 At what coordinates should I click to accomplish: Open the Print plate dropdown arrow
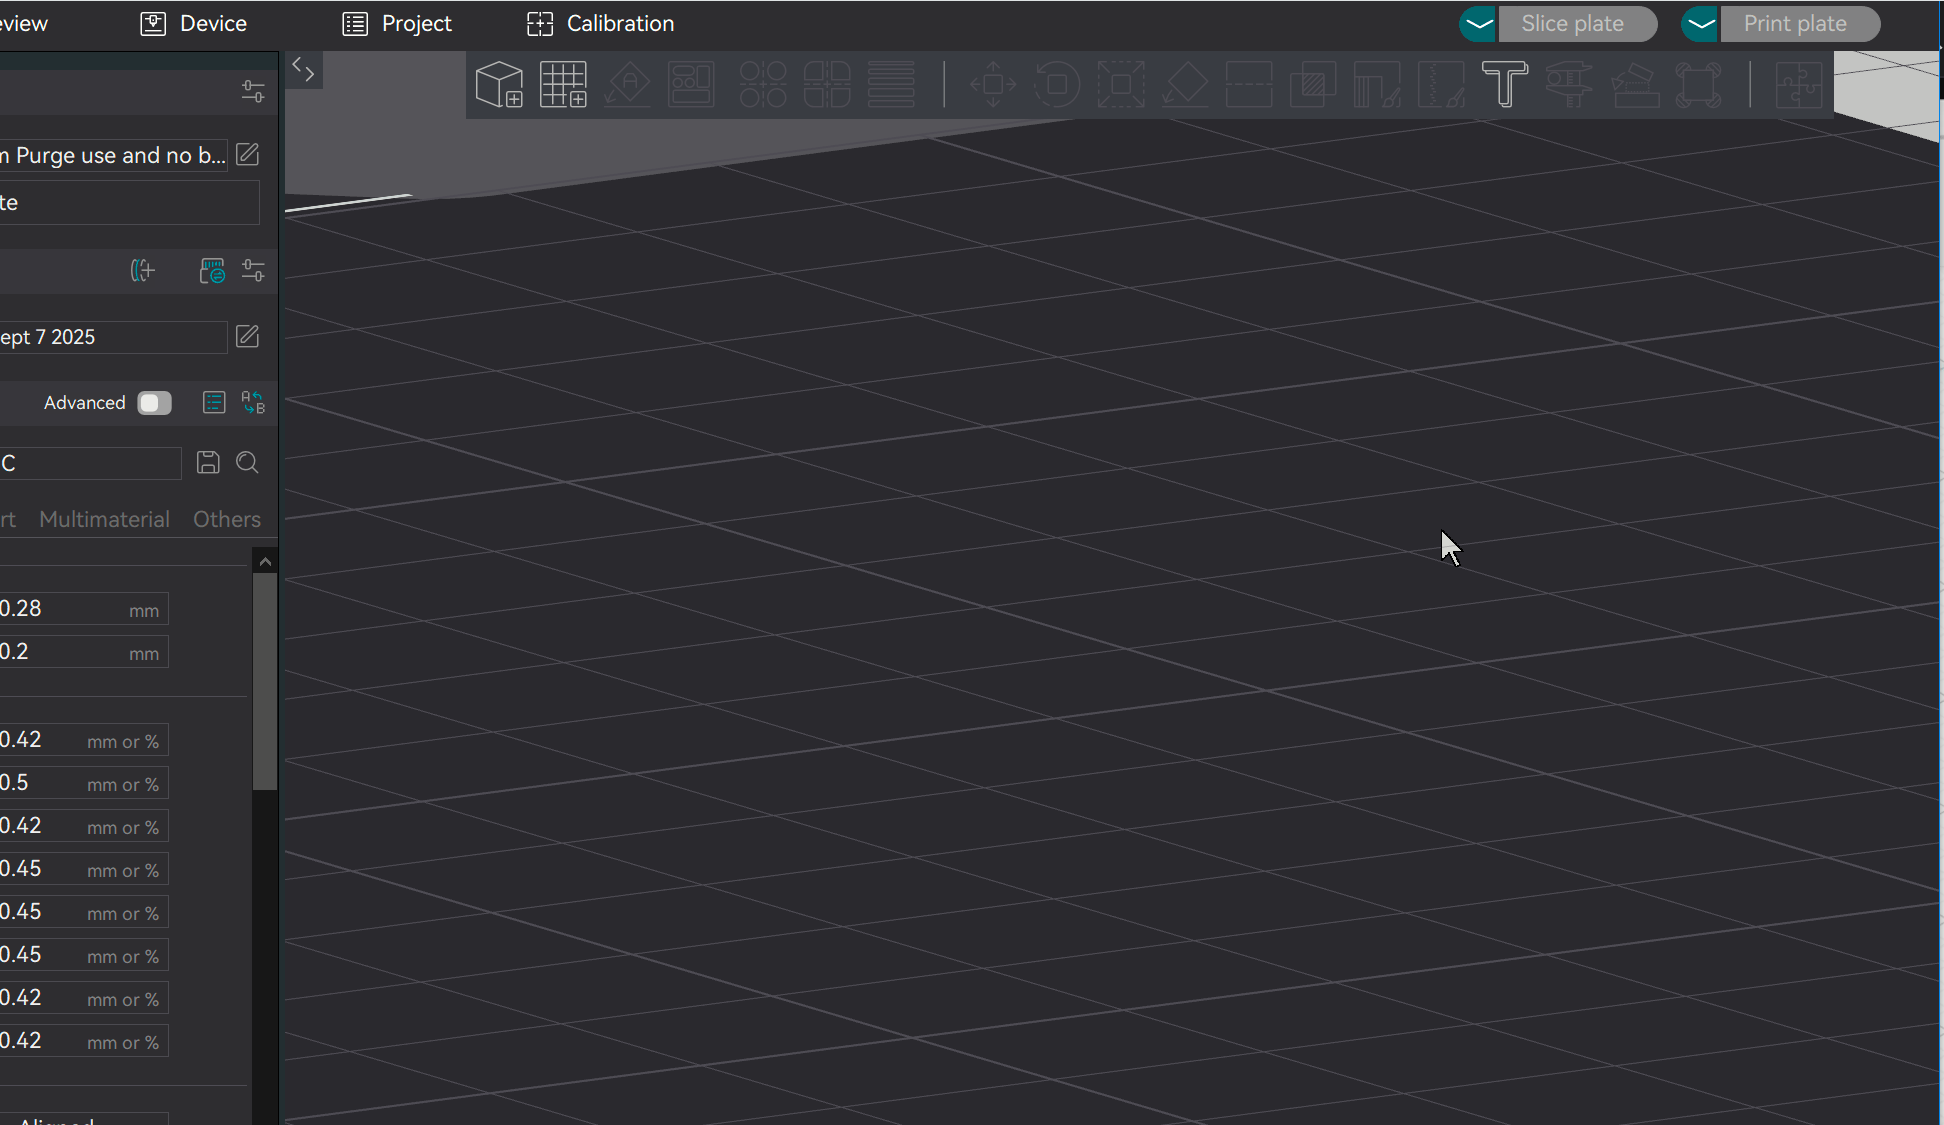click(1701, 24)
